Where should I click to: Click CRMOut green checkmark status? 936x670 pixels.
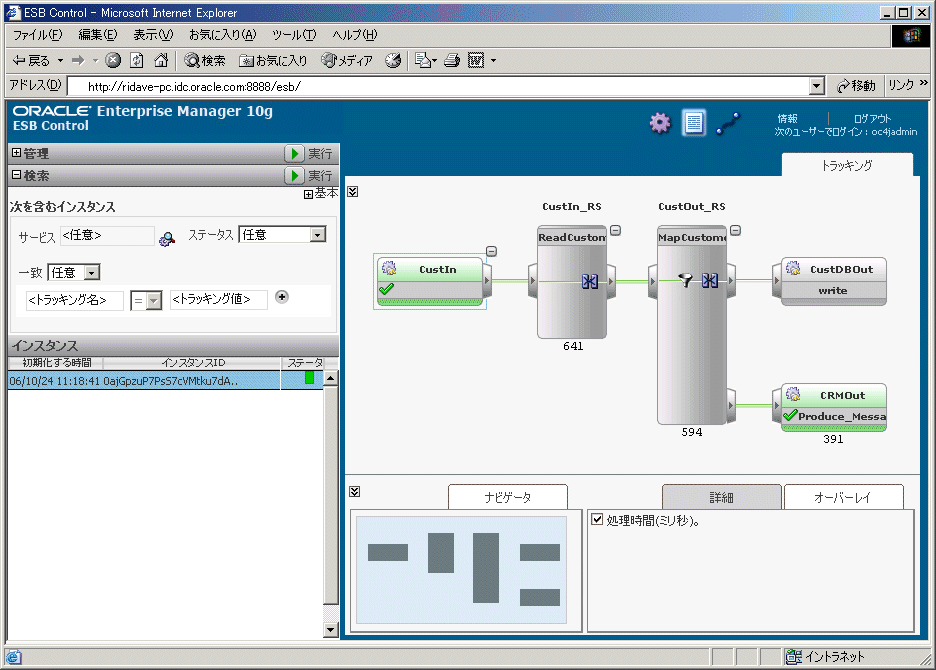[790, 415]
